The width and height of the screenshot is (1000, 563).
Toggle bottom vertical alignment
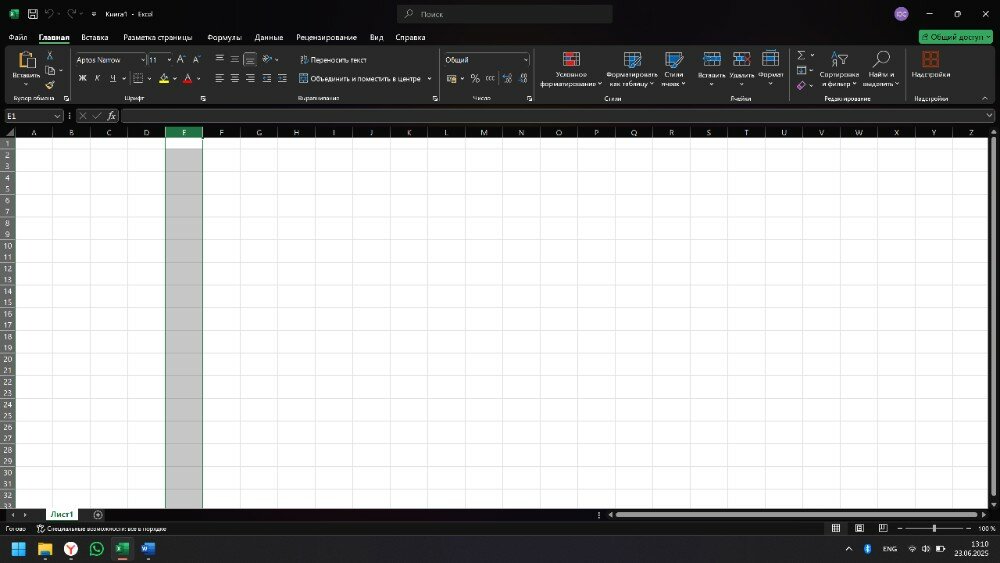pyautogui.click(x=250, y=59)
